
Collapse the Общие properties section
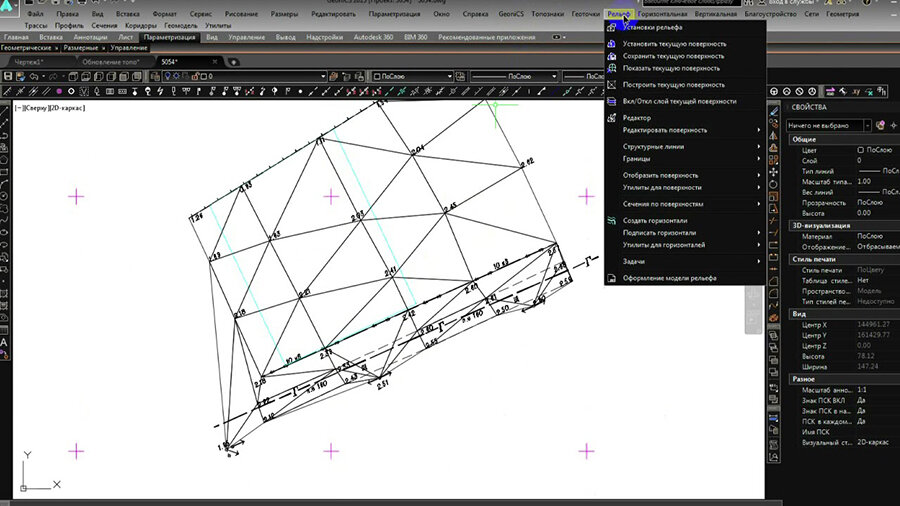tap(844, 139)
